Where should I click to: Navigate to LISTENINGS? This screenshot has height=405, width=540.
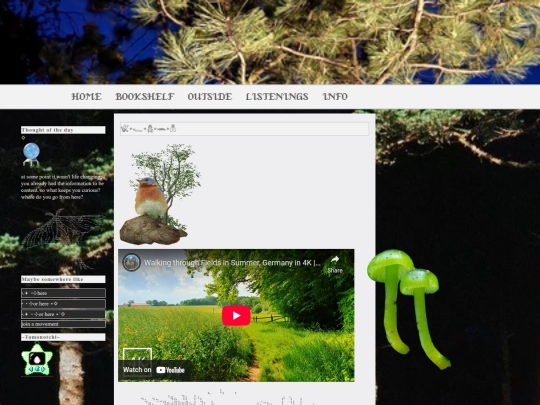pyautogui.click(x=277, y=97)
